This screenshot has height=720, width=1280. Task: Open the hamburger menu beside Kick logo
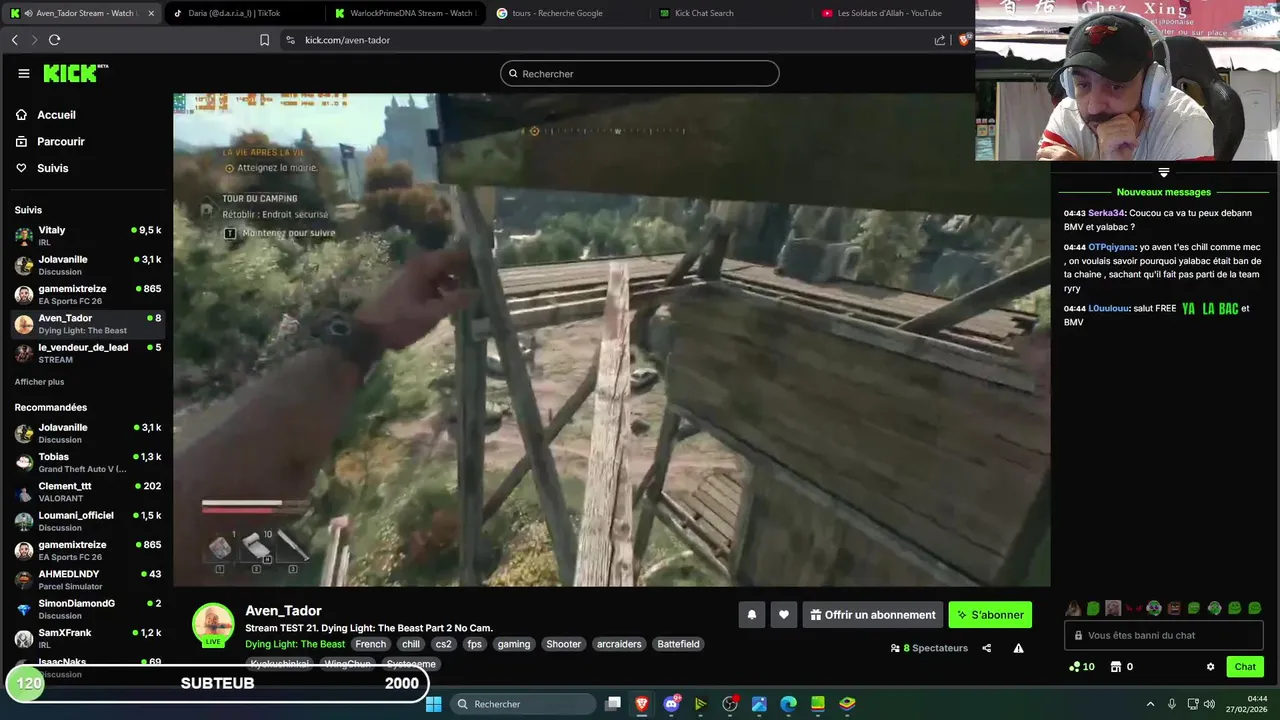coord(24,73)
